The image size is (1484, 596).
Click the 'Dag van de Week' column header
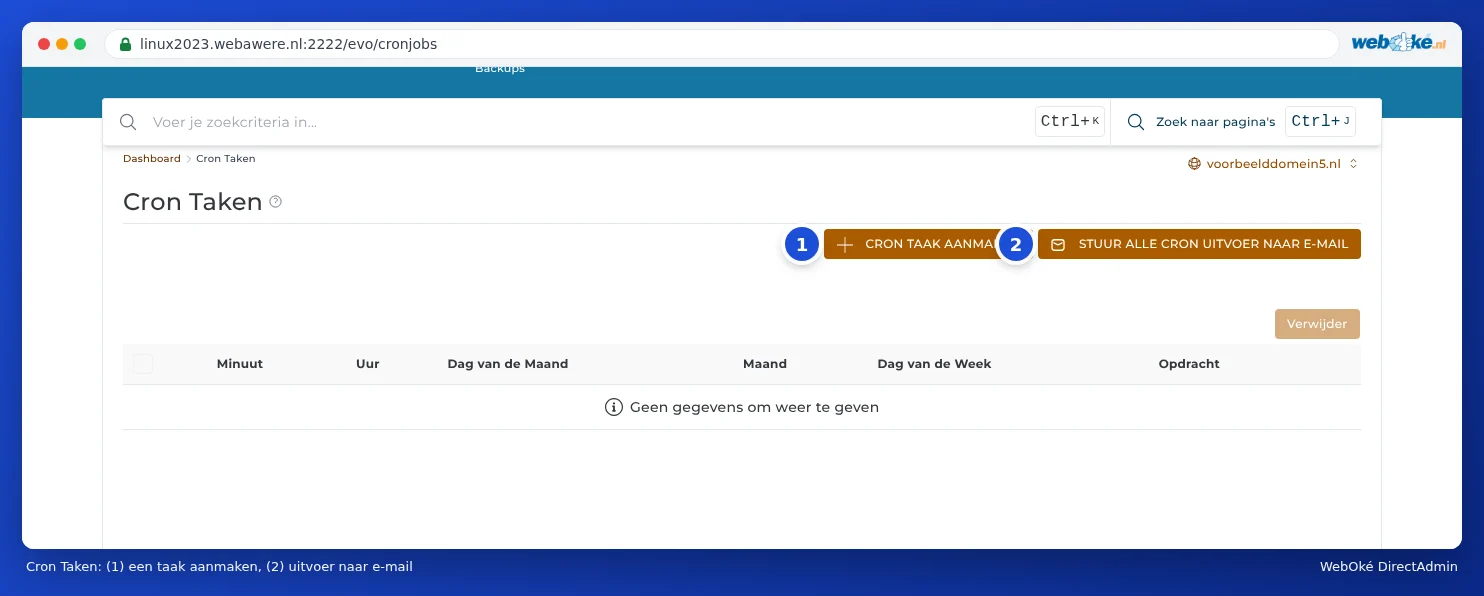tap(934, 364)
